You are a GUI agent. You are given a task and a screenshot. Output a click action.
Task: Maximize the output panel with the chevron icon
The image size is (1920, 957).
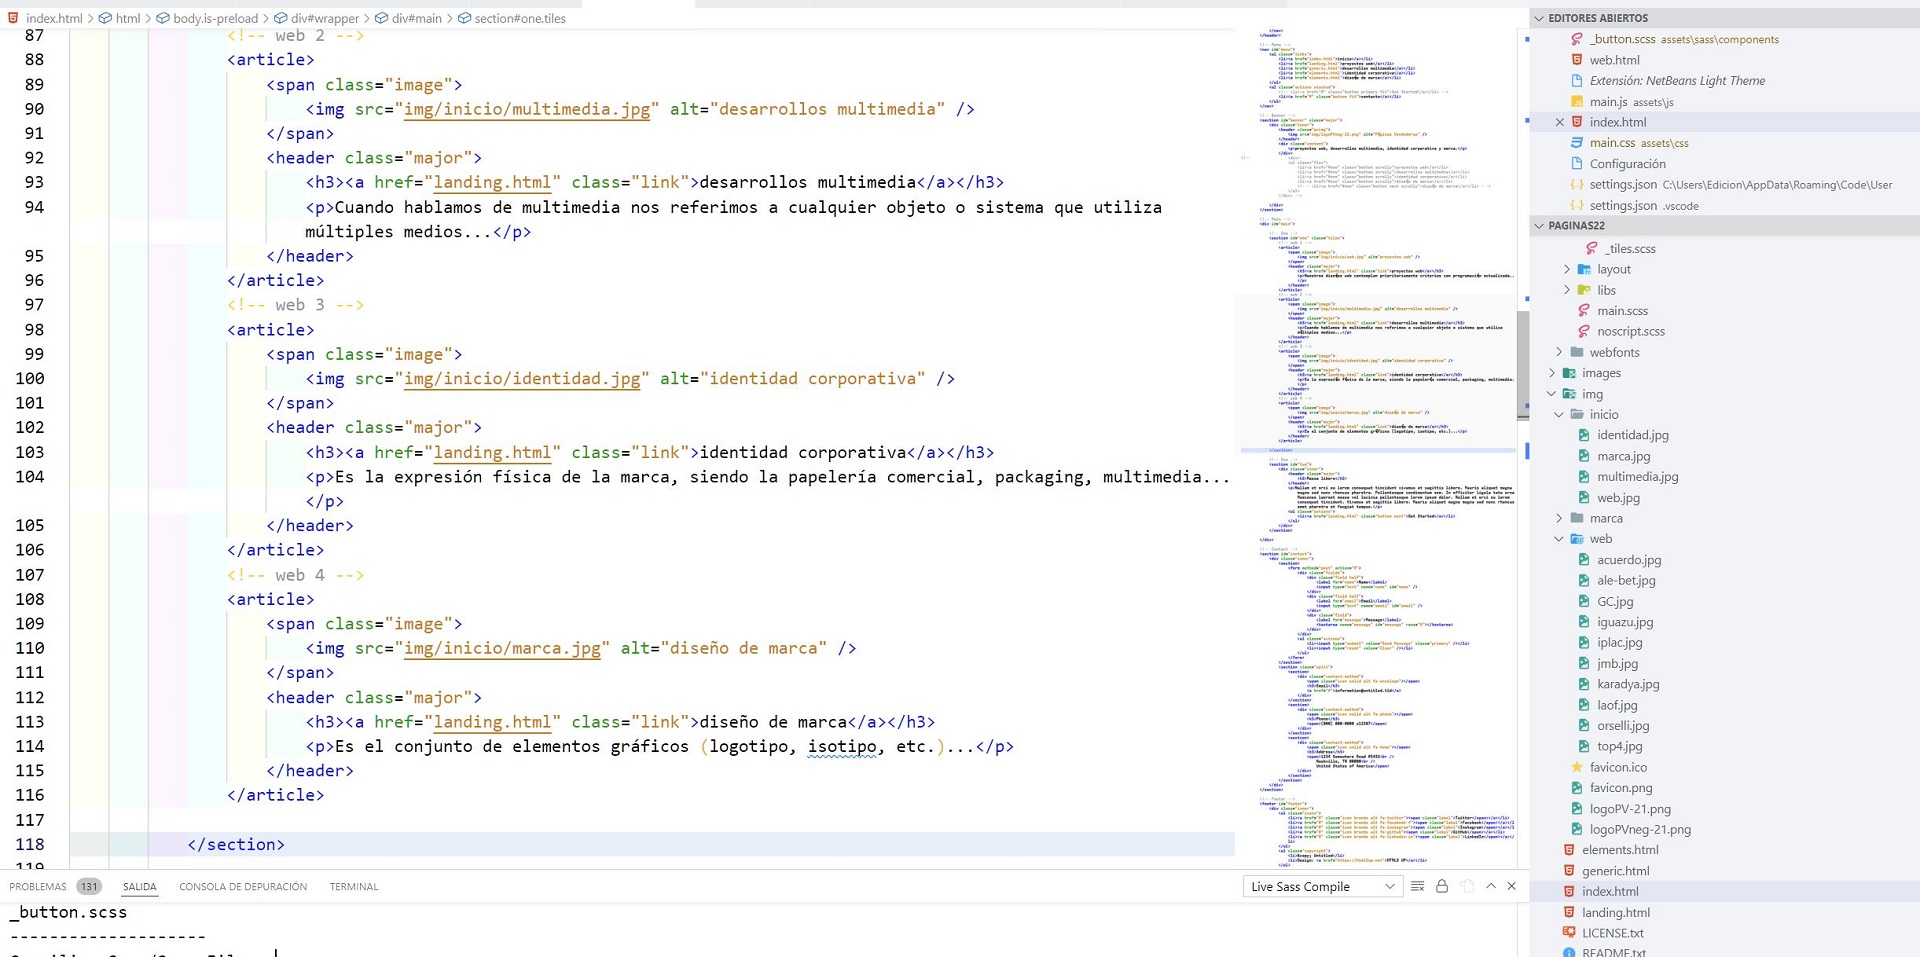point(1490,886)
